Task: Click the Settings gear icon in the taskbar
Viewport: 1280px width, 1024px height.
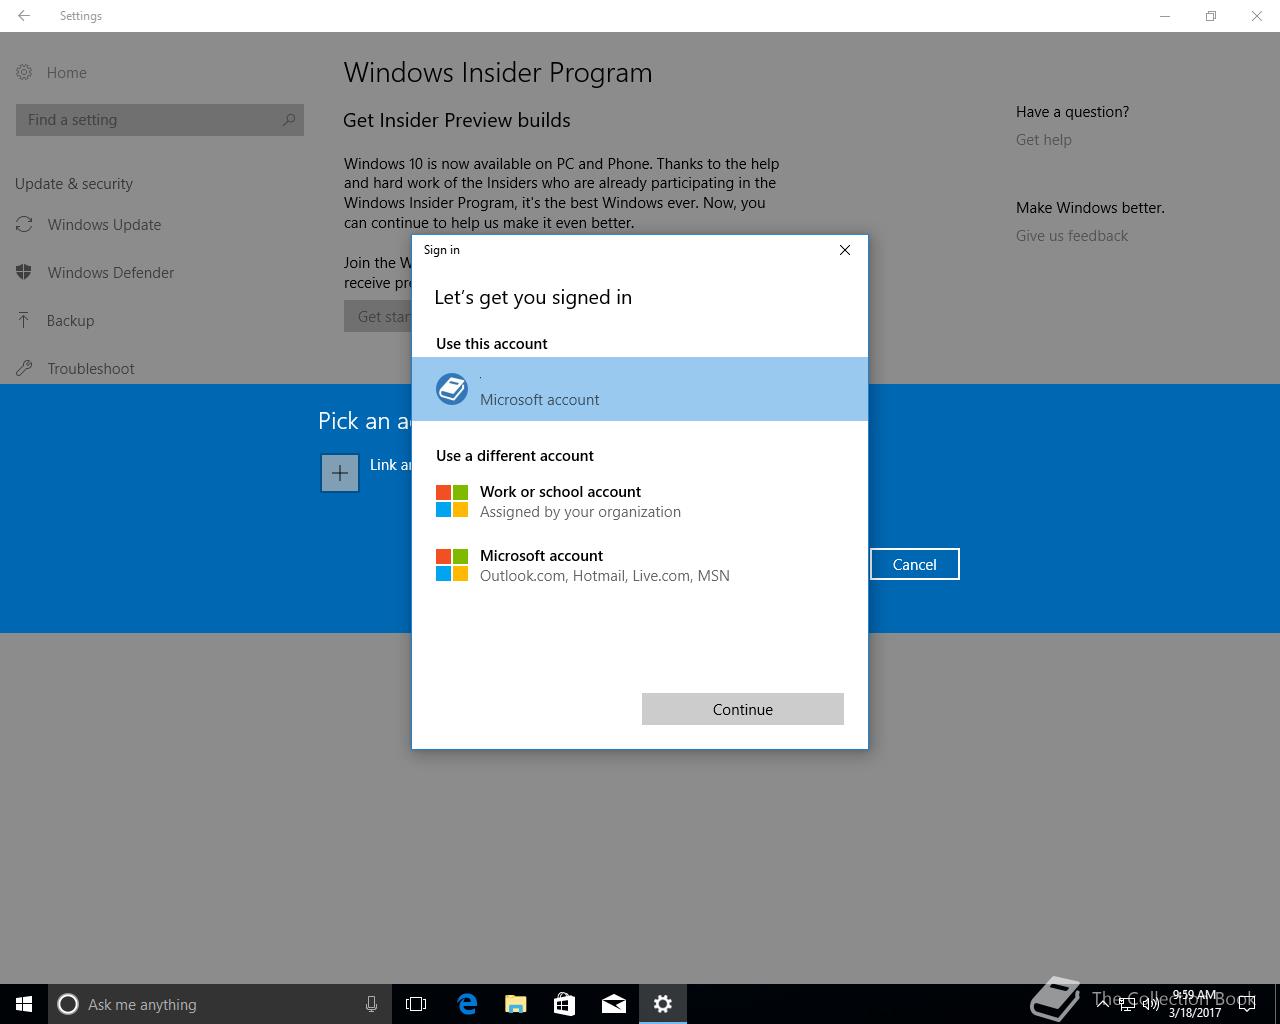Action: click(x=663, y=1004)
